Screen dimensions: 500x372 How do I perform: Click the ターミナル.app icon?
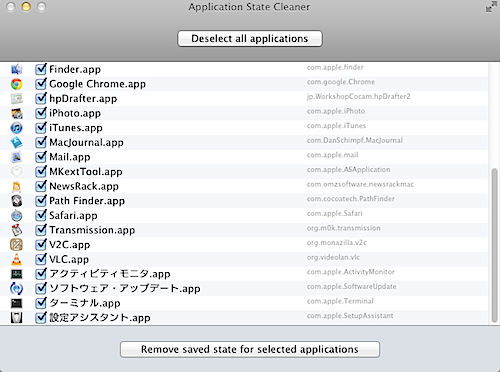point(16,303)
